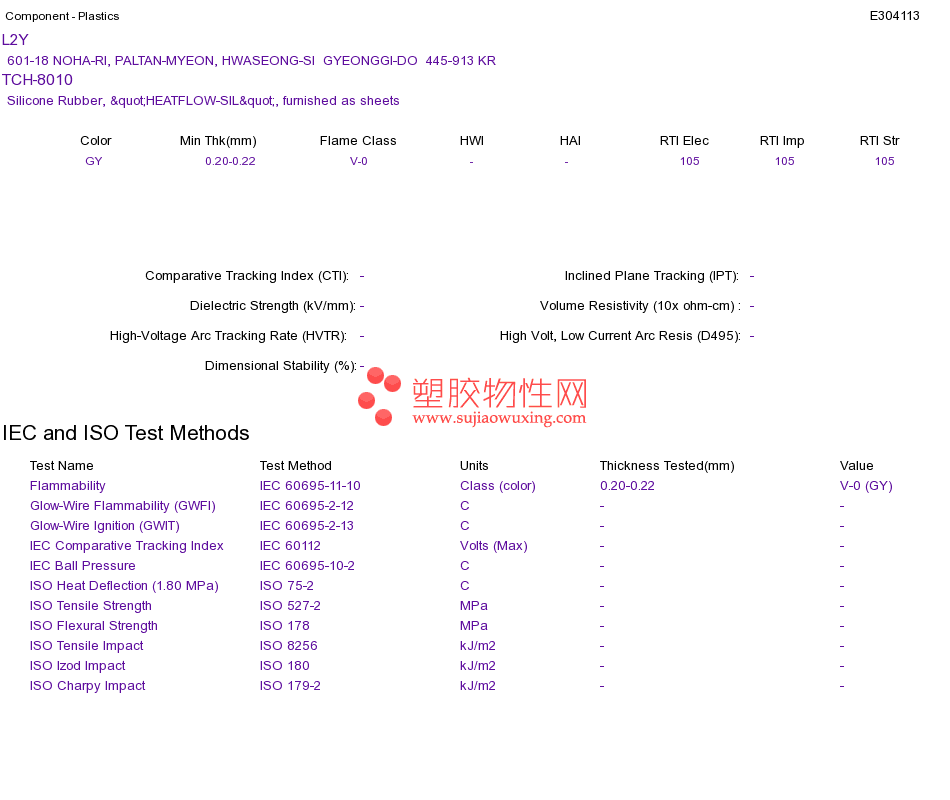The image size is (950, 800).
Task: Click the E304113 file number
Action: point(894,16)
